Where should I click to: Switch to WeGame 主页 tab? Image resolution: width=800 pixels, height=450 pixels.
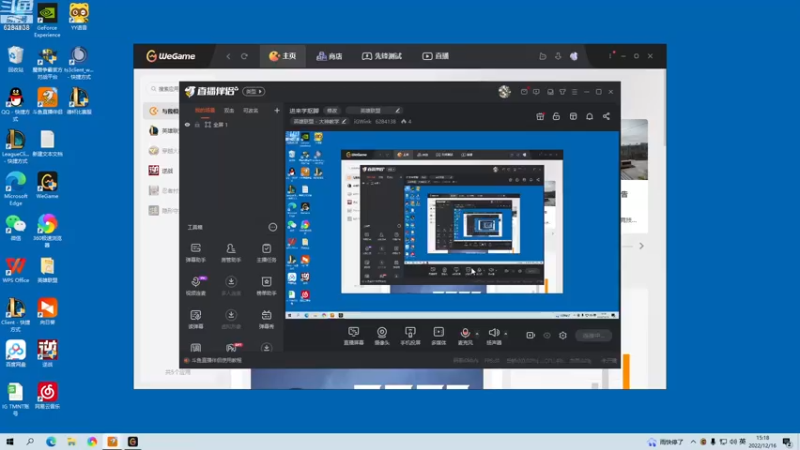point(283,56)
